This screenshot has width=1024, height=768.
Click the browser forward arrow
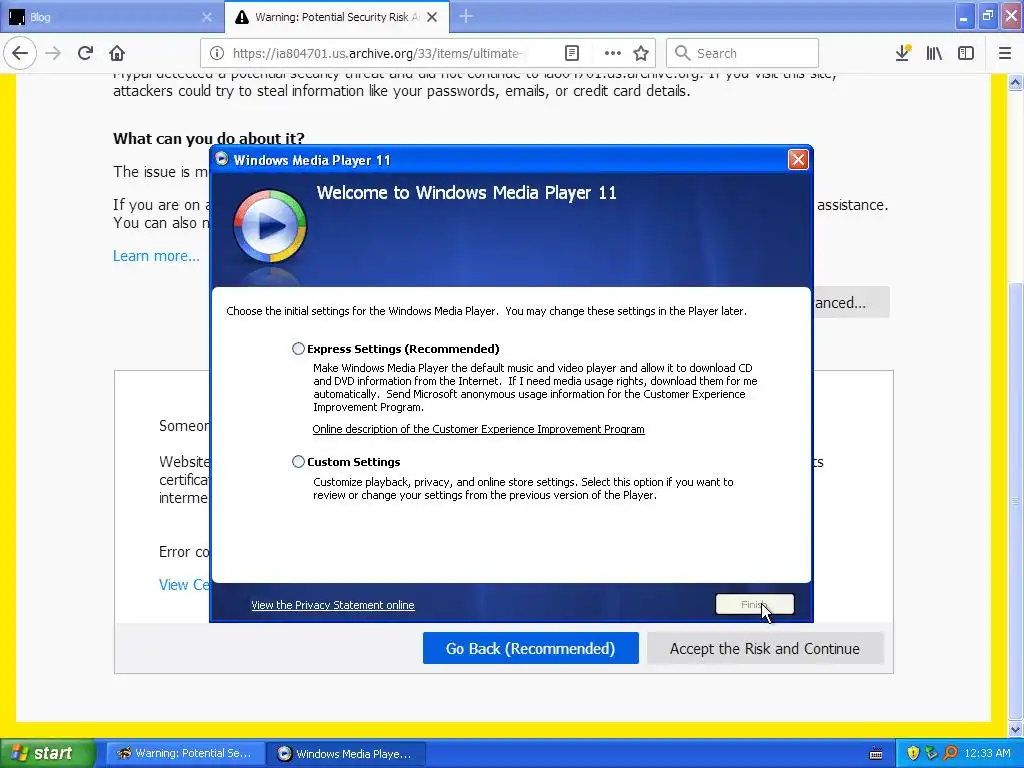(53, 53)
